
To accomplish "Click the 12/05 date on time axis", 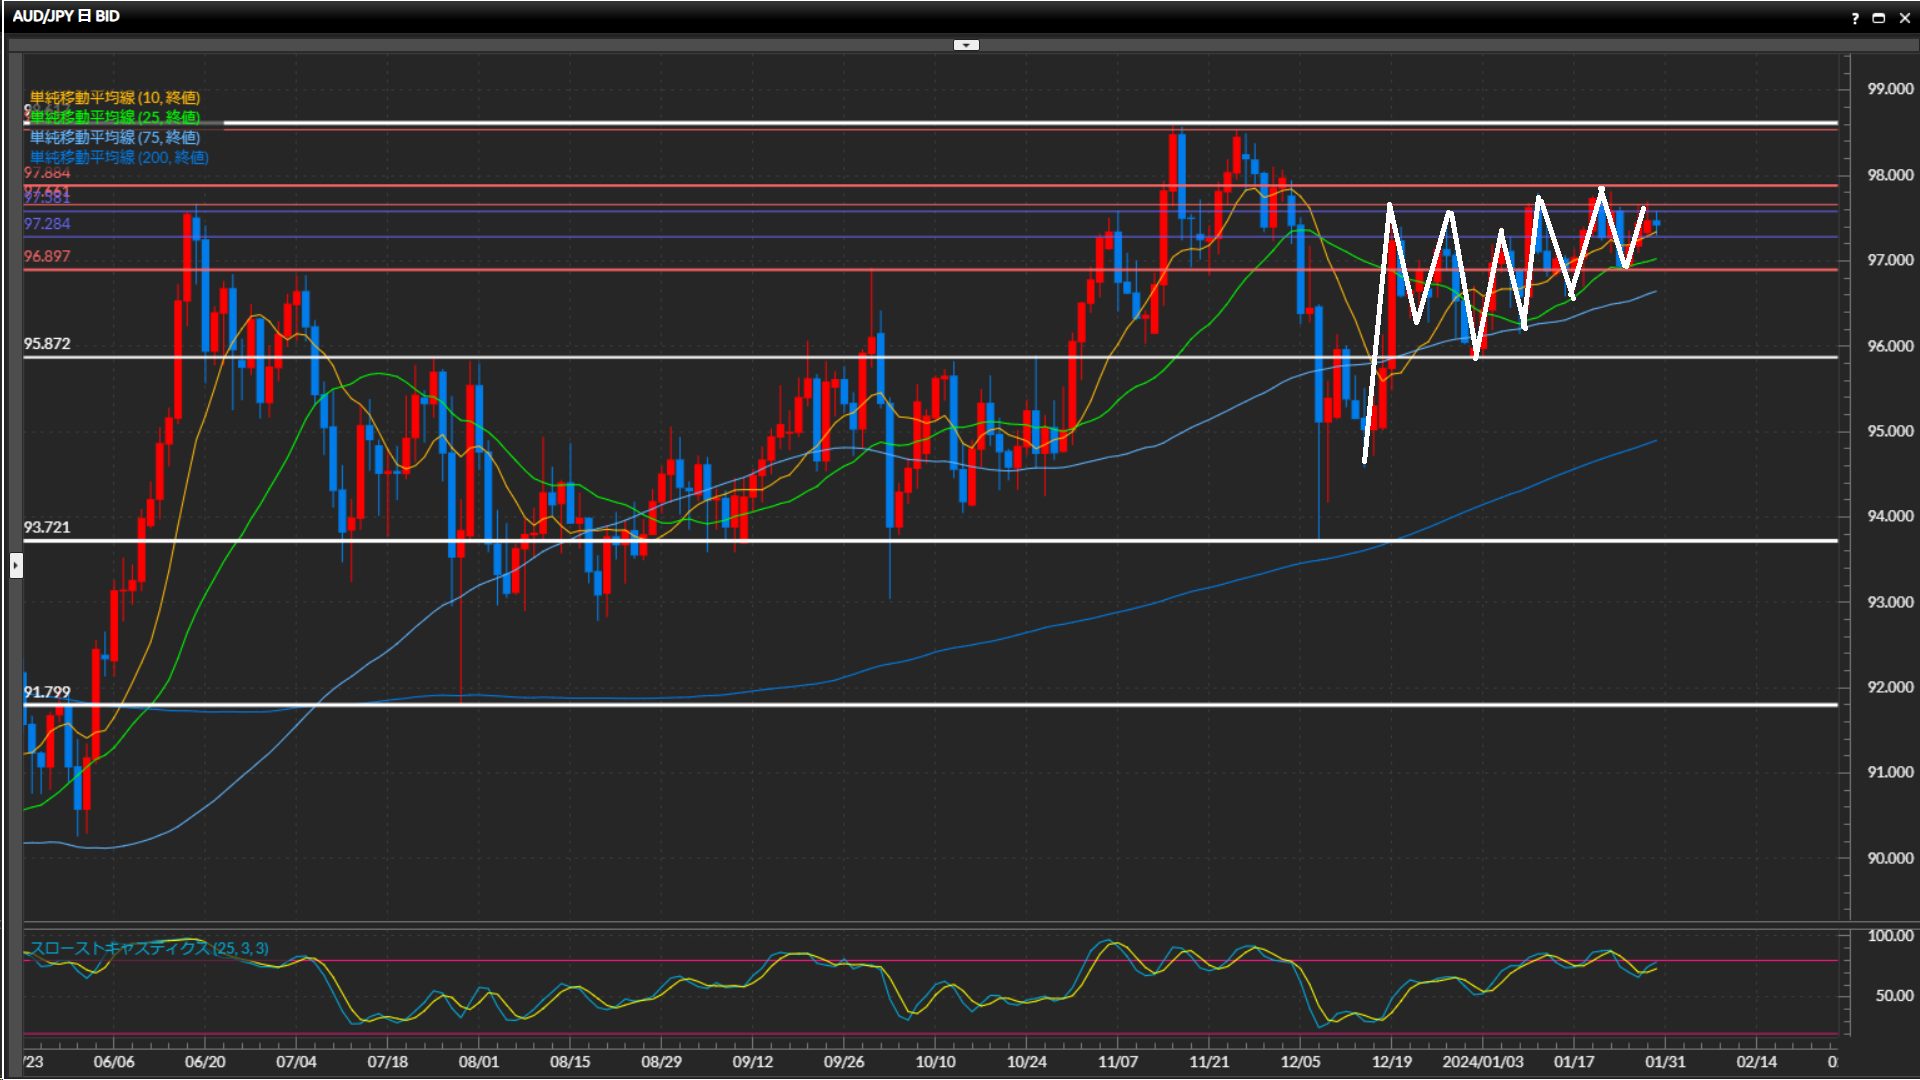I will [x=1300, y=1062].
